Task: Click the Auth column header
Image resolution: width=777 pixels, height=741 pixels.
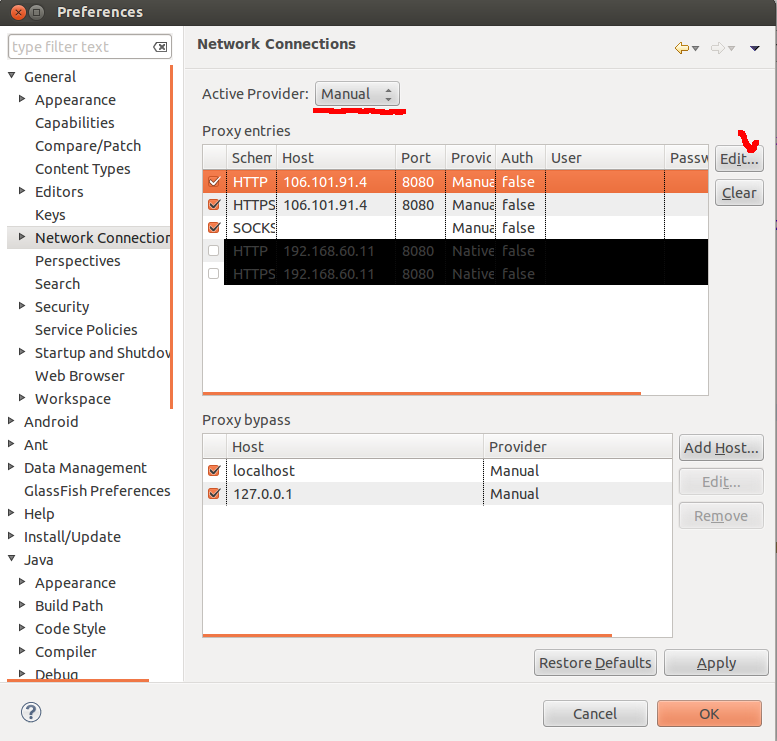Action: point(520,158)
